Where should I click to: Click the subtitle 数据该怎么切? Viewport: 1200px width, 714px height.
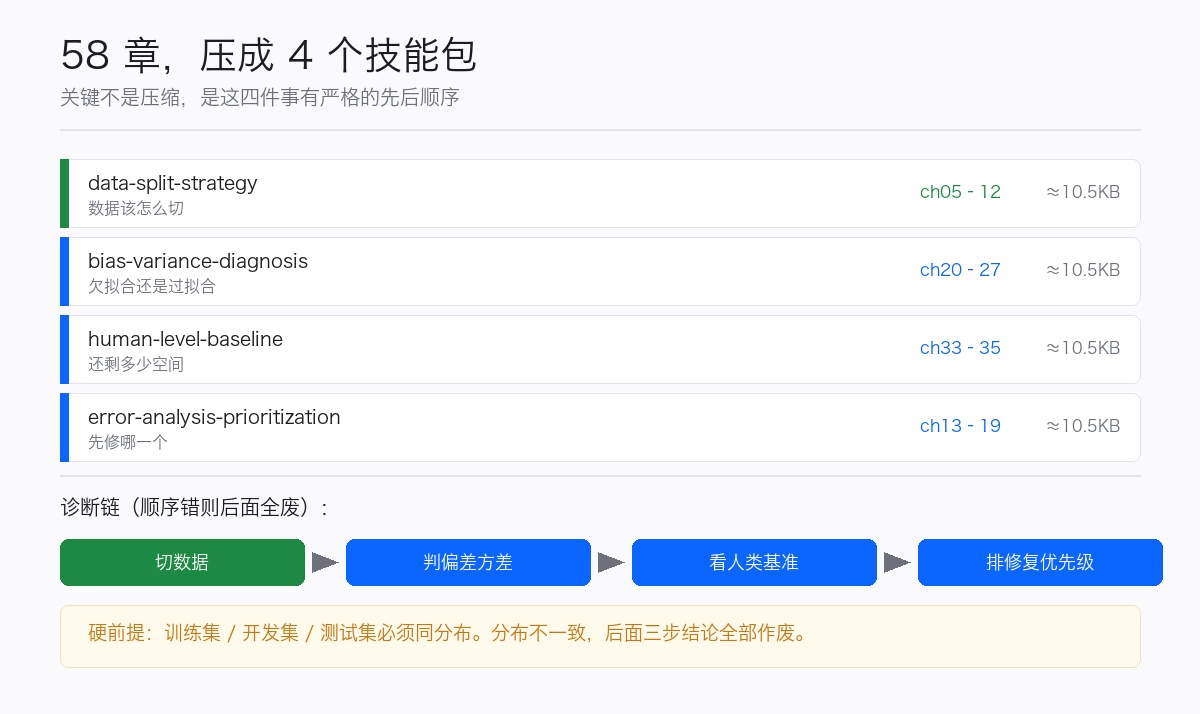coord(136,208)
